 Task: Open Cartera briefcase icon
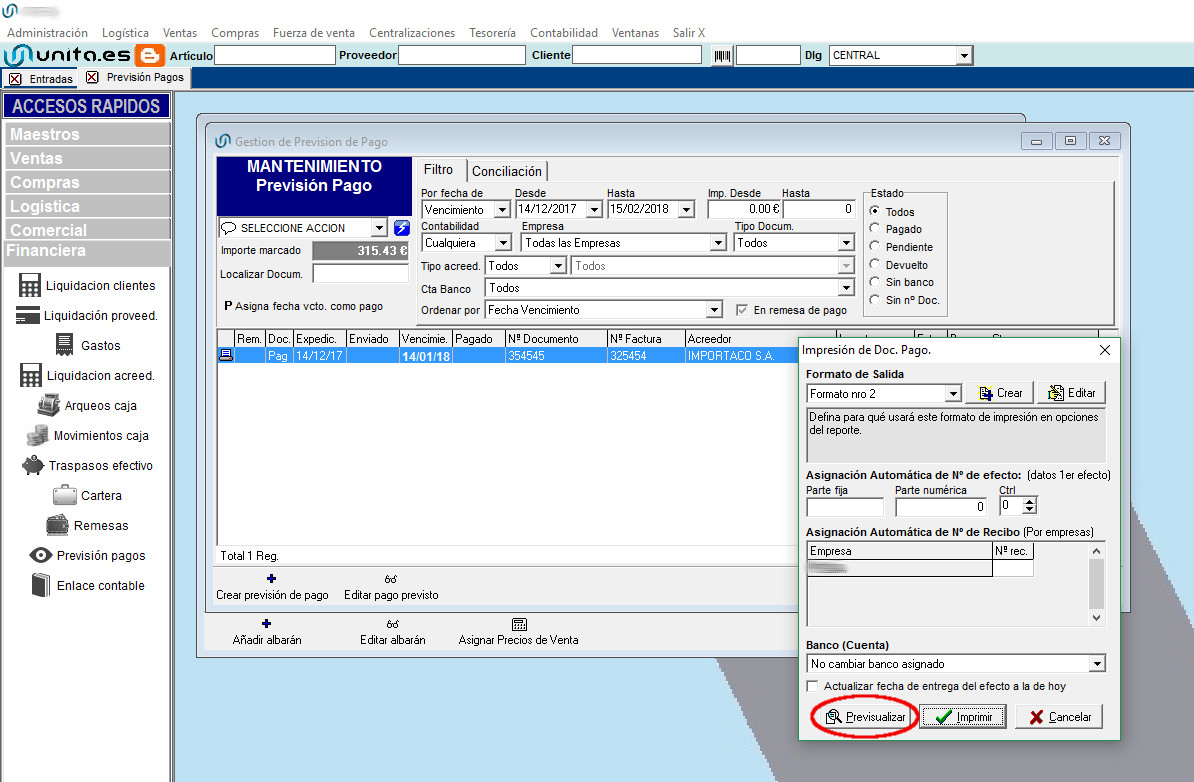point(65,496)
